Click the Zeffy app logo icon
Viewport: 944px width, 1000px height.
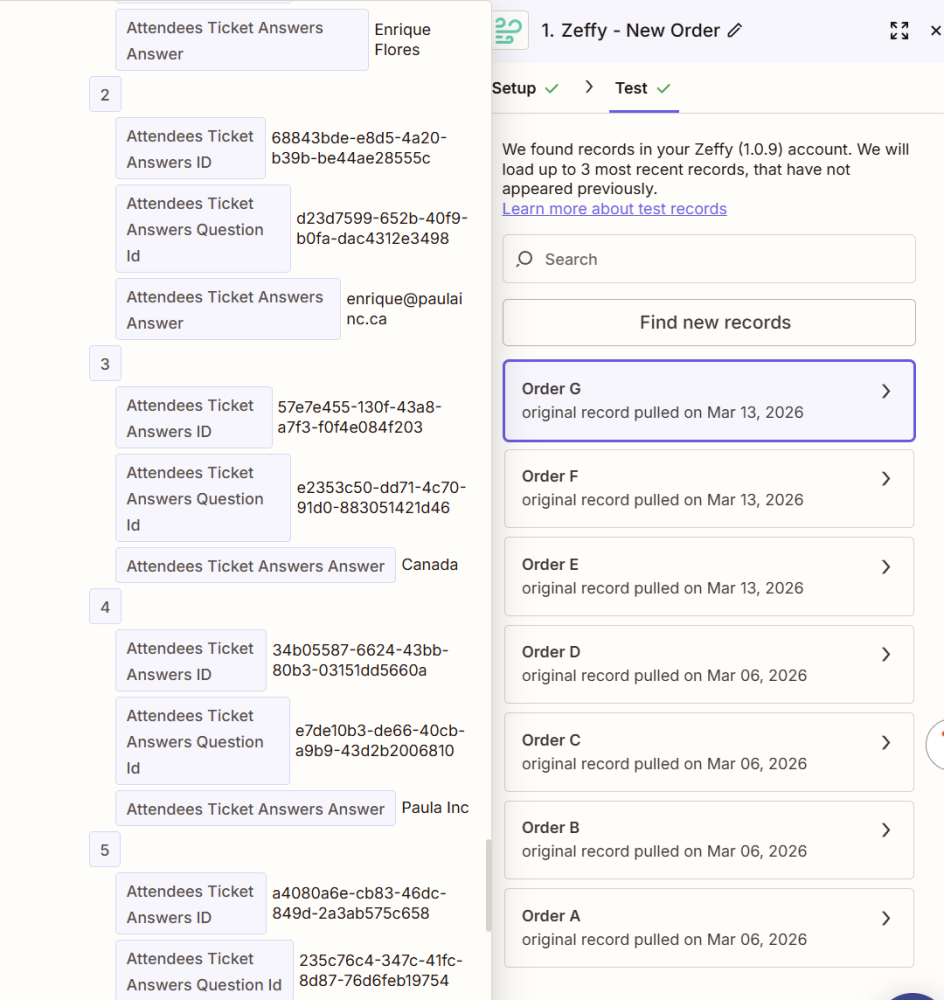point(509,30)
